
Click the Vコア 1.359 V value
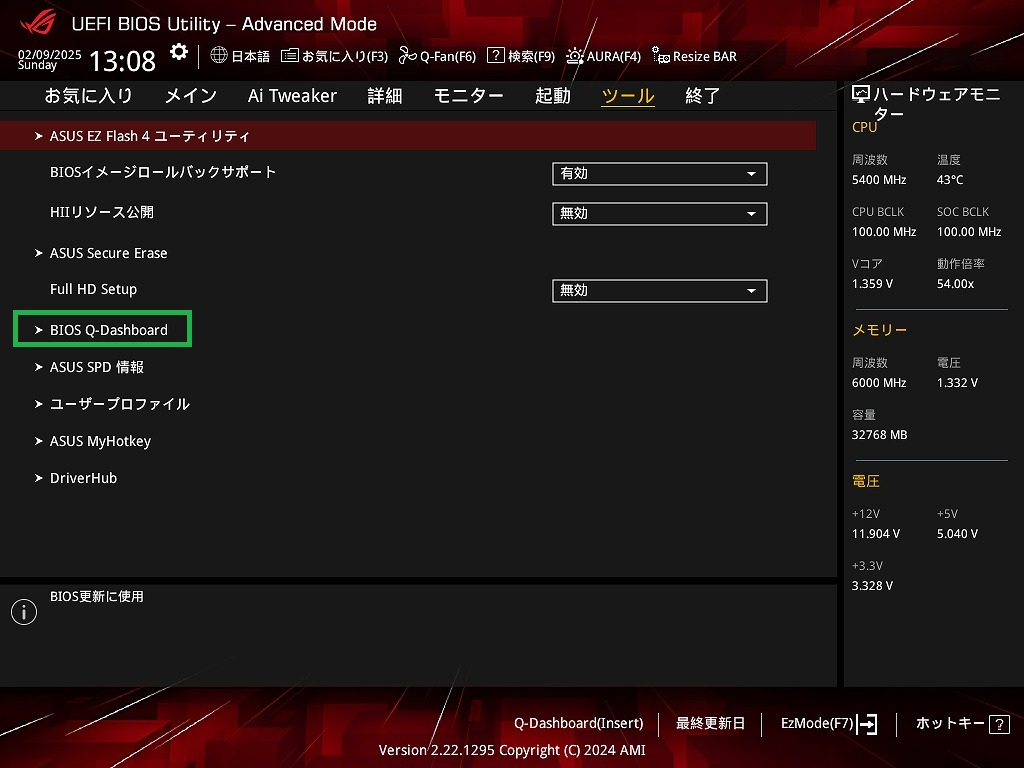pyautogui.click(x=872, y=284)
